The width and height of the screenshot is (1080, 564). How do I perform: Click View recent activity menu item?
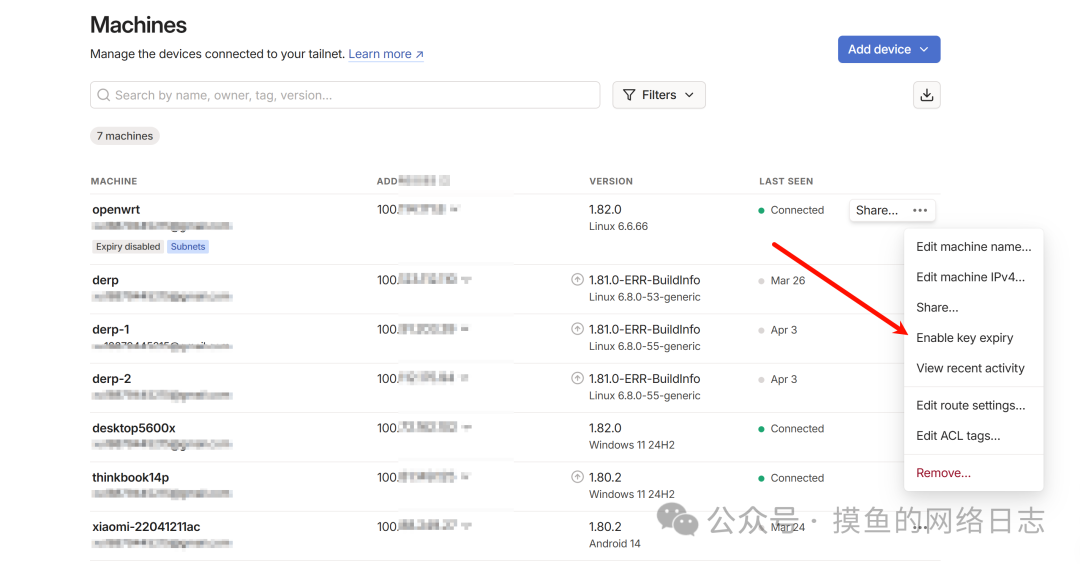point(970,368)
